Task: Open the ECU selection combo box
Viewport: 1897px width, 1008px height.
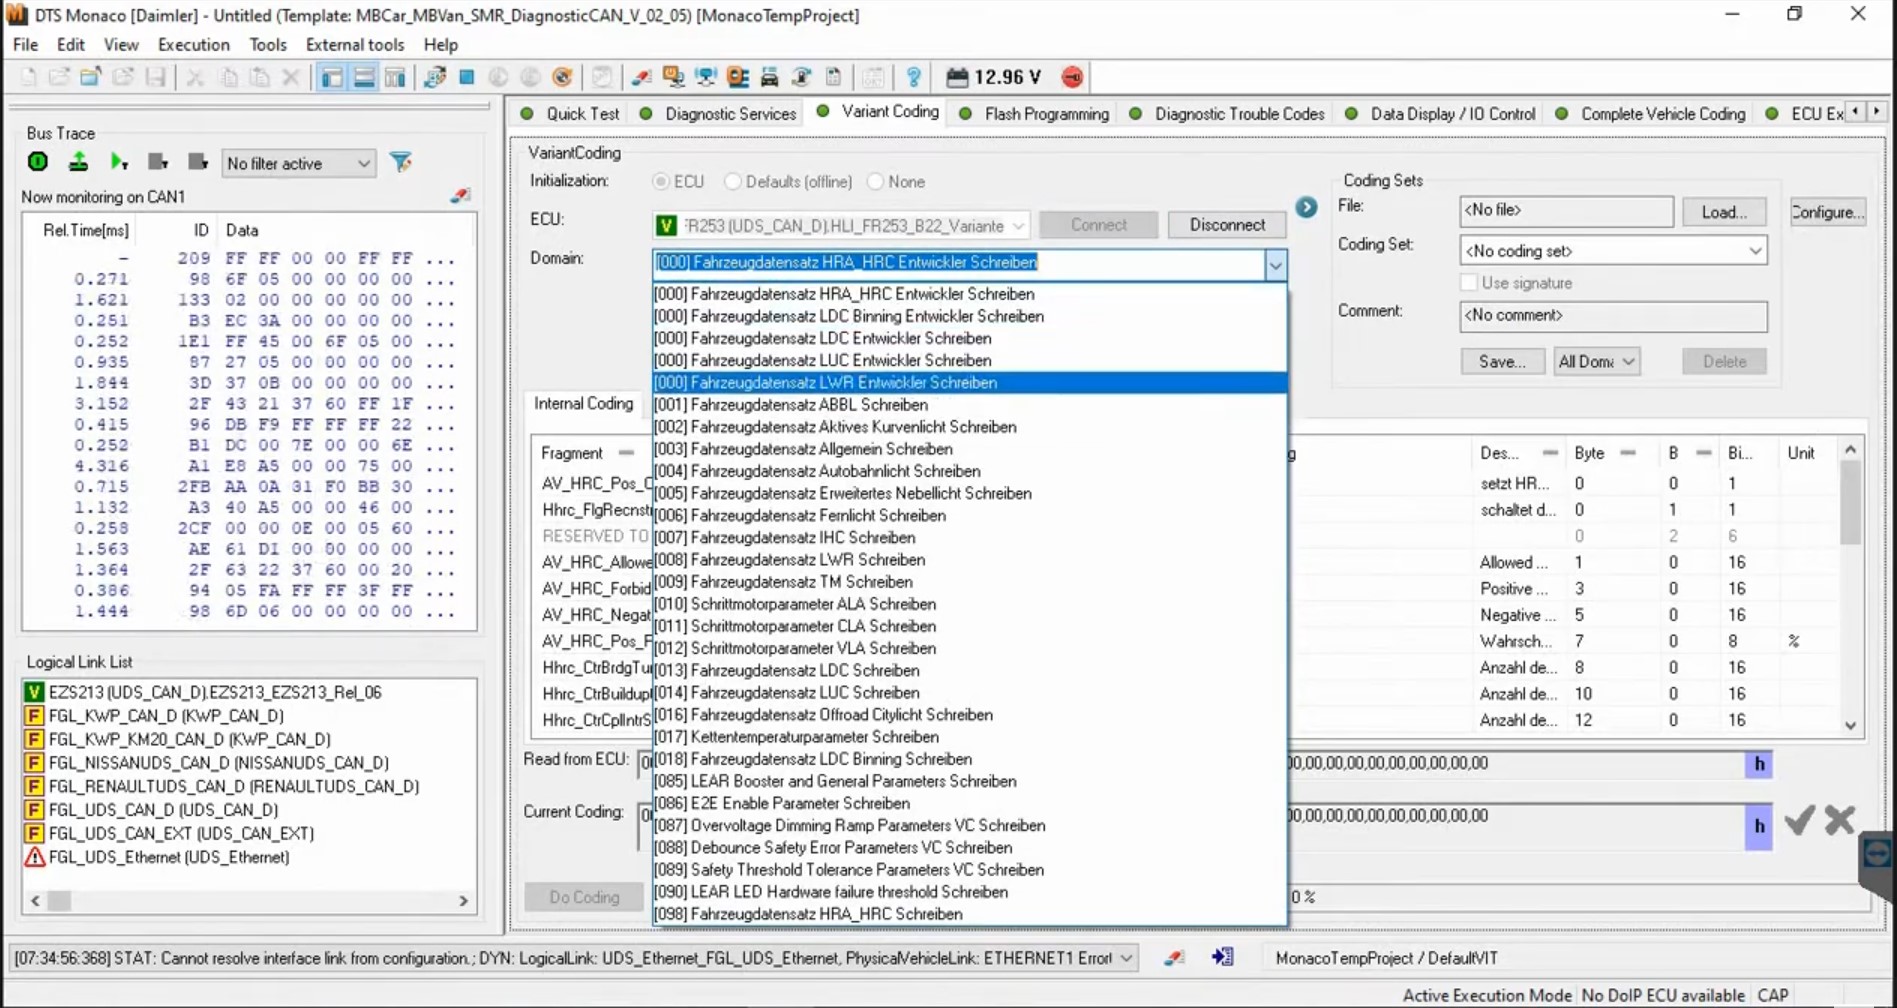Action: click(840, 225)
